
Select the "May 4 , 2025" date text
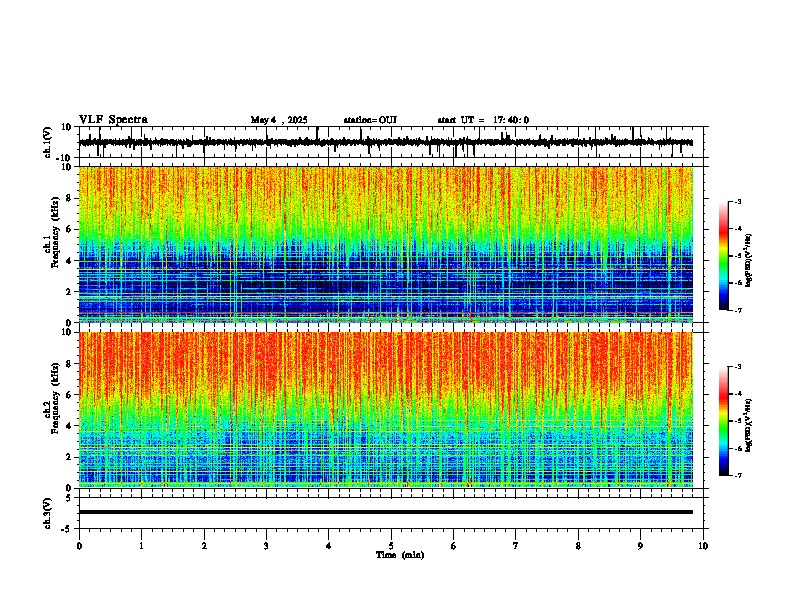tap(279, 120)
